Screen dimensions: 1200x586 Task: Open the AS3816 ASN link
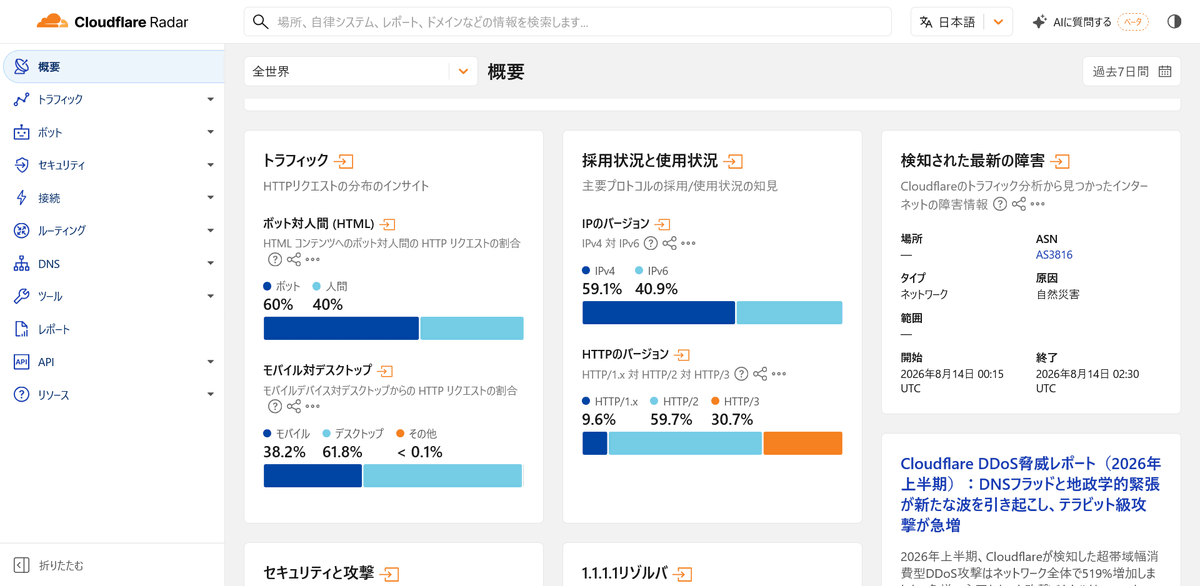(1054, 255)
